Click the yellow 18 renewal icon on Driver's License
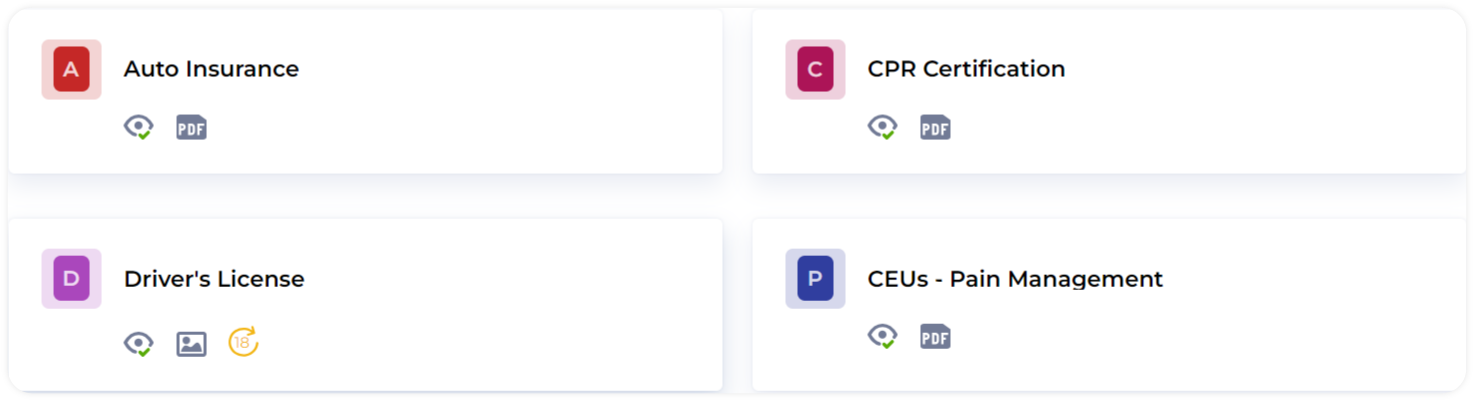 pyautogui.click(x=242, y=342)
